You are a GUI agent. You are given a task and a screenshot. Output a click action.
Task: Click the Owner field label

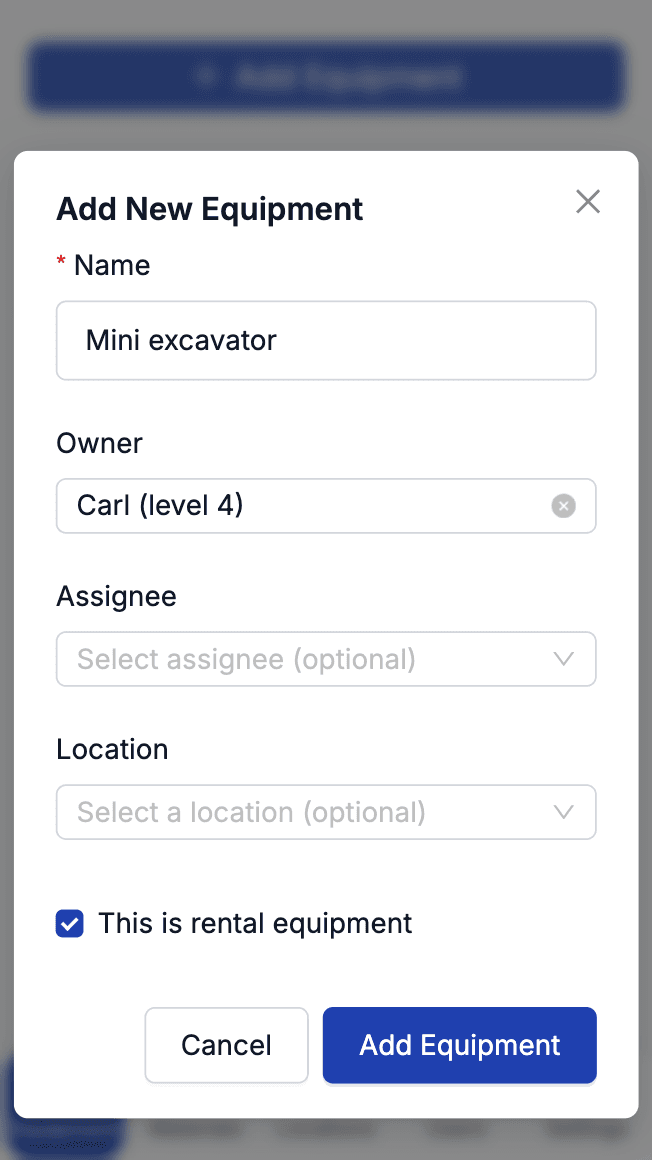point(99,443)
